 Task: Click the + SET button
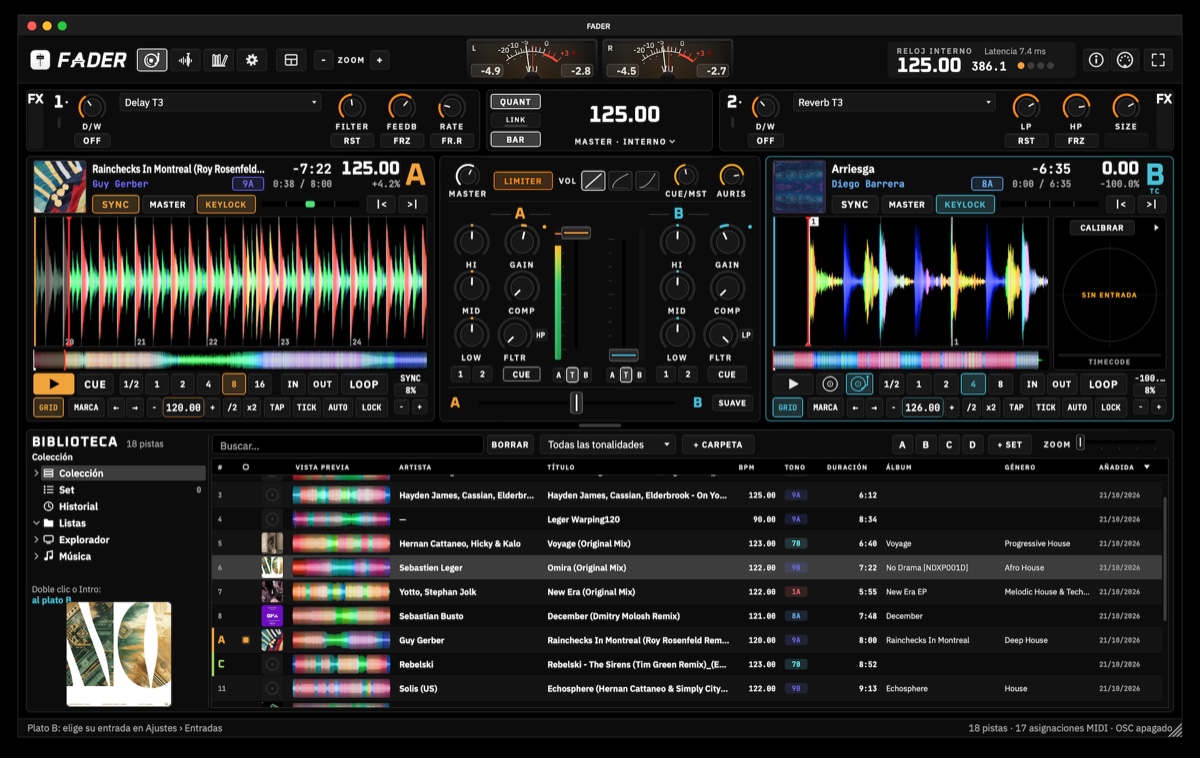(x=1010, y=445)
